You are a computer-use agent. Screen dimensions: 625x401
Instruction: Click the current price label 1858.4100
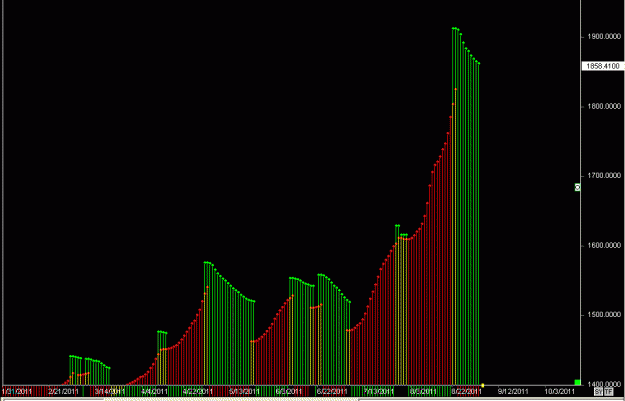pyautogui.click(x=603, y=66)
